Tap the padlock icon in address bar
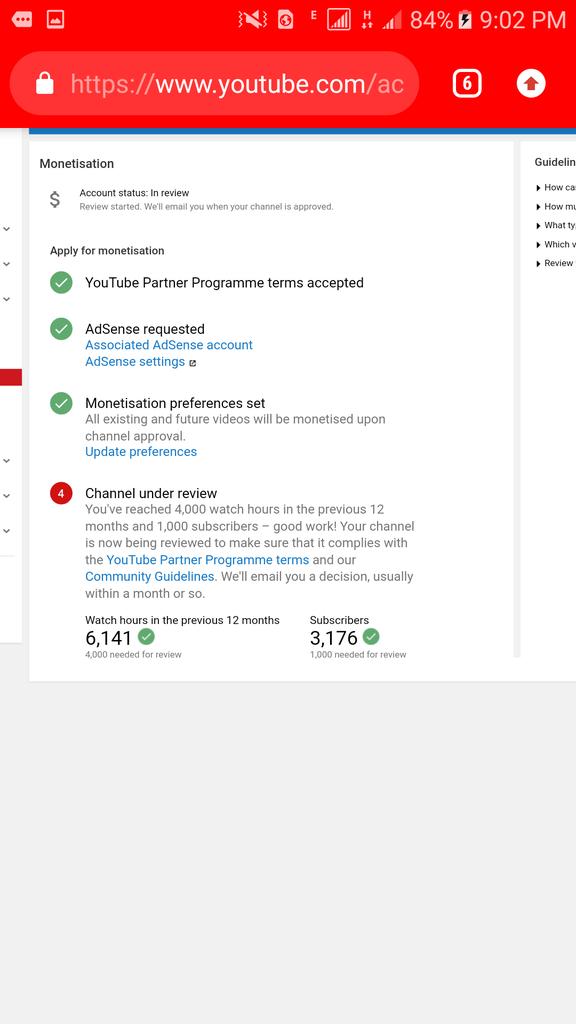The width and height of the screenshot is (576, 1024). point(44,84)
